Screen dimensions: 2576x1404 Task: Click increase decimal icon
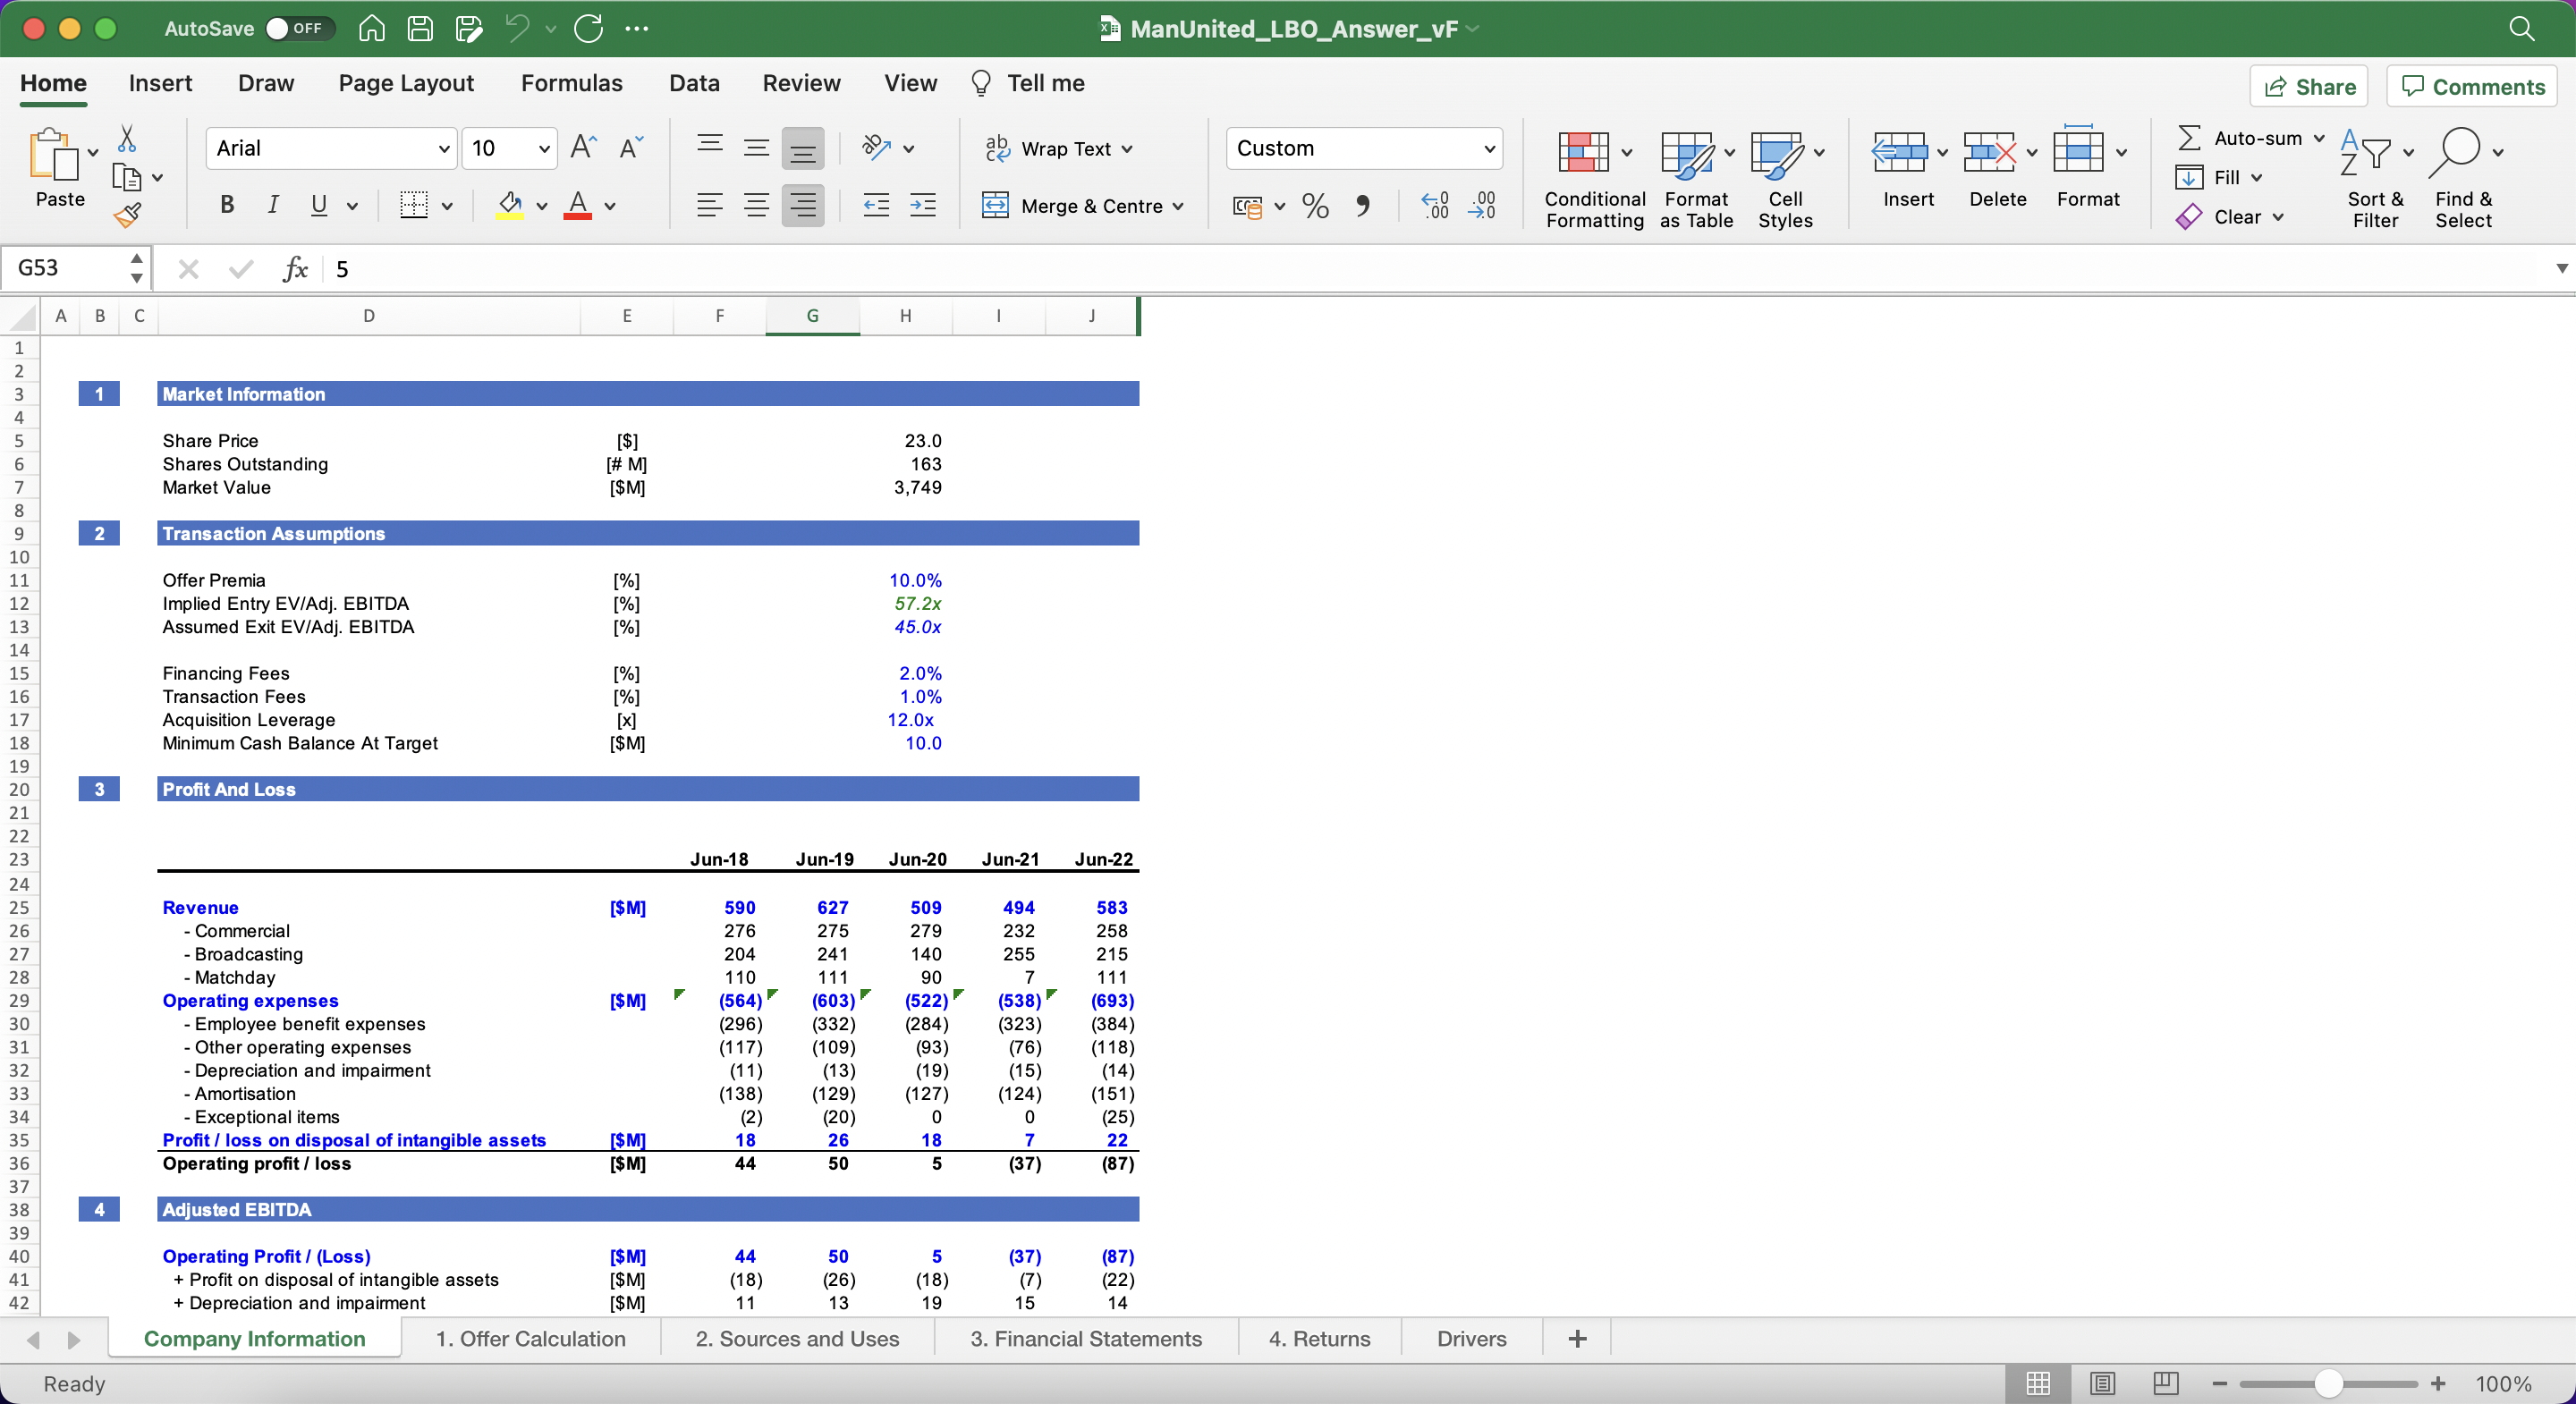1435,206
